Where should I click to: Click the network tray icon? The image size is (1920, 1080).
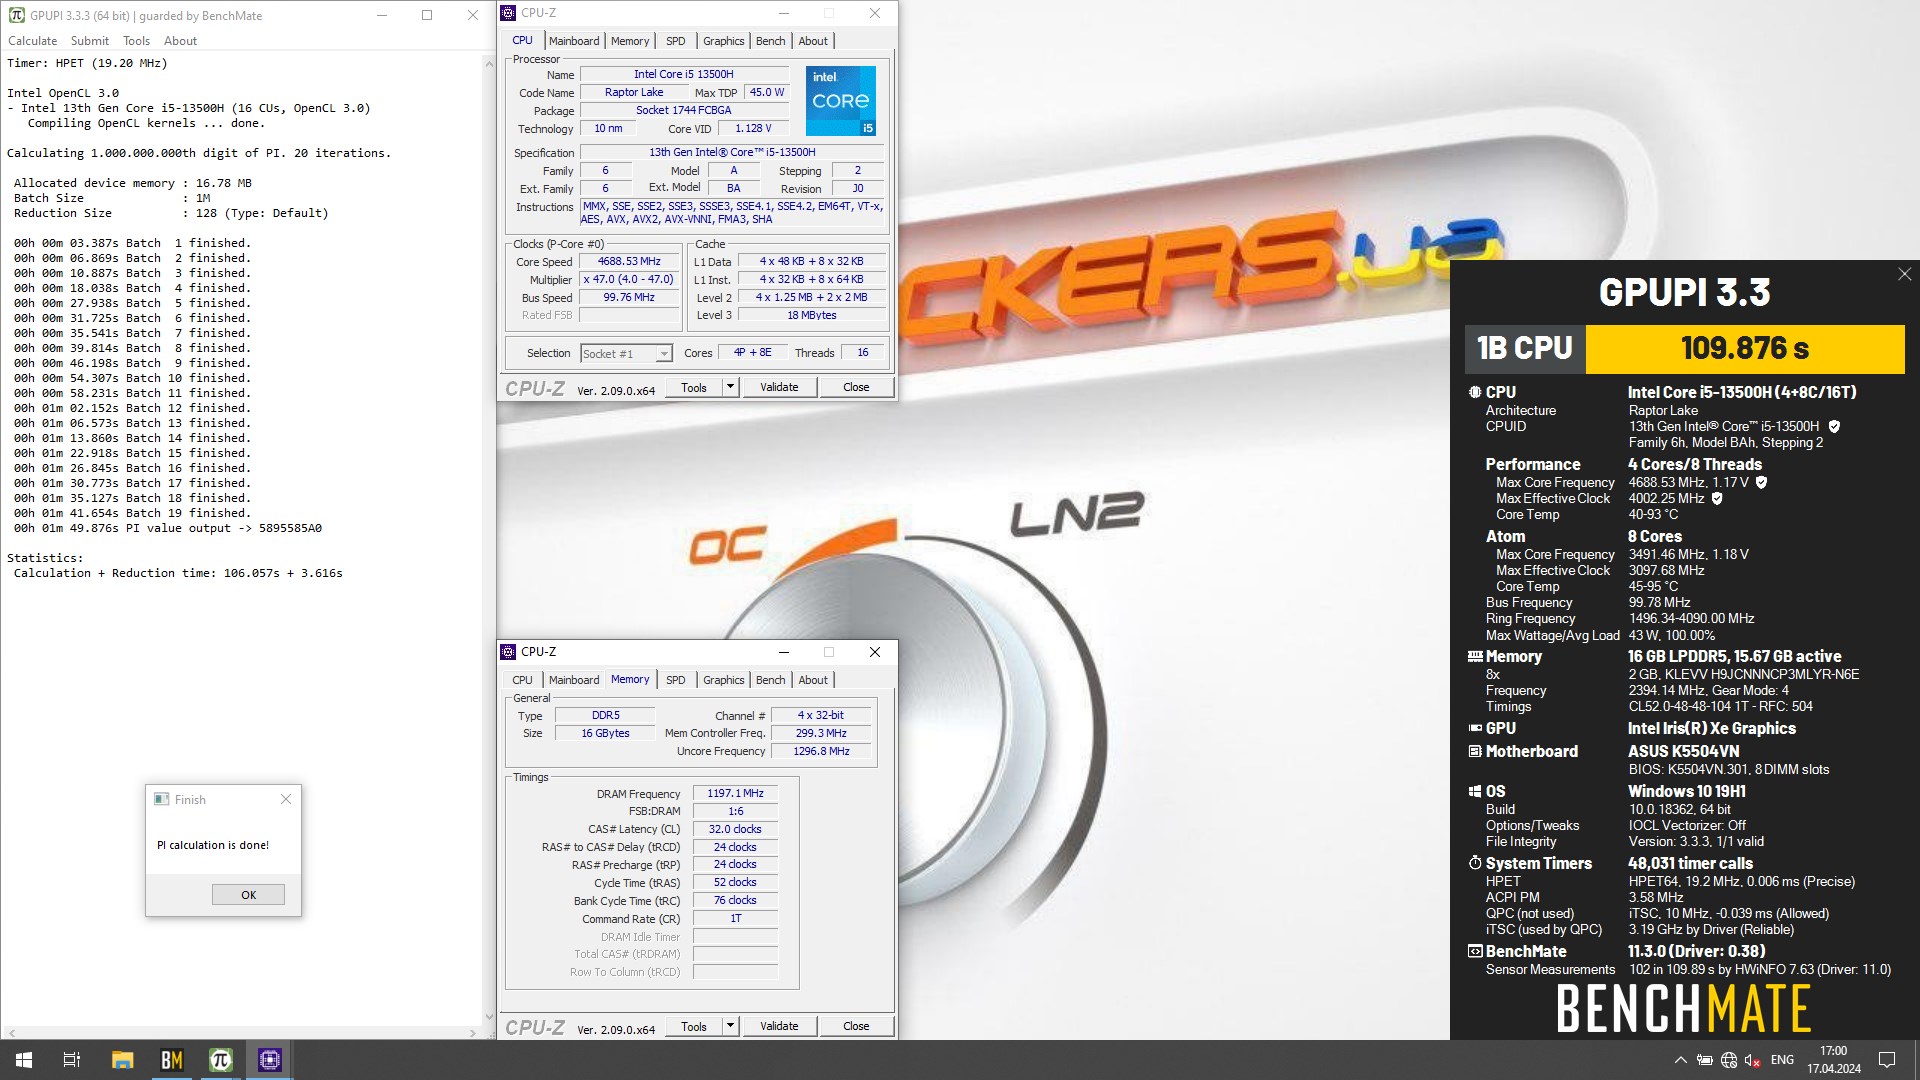point(1728,1060)
